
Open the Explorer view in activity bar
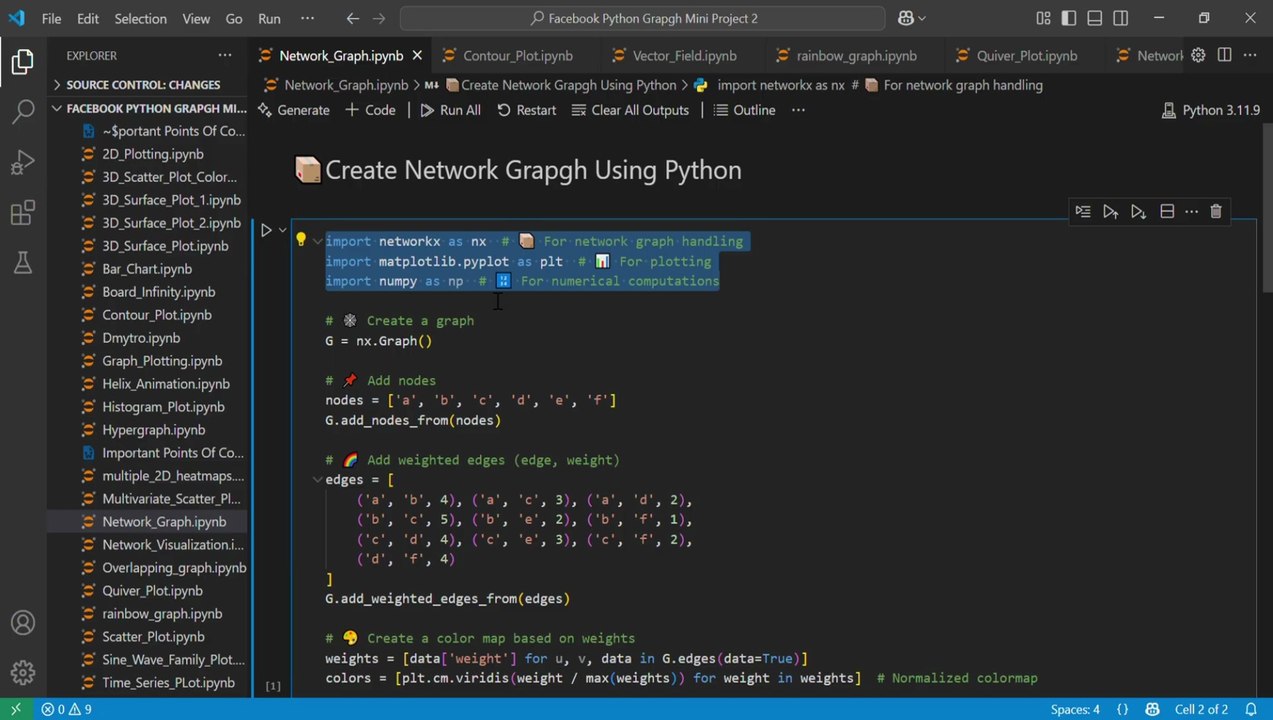pos(22,62)
